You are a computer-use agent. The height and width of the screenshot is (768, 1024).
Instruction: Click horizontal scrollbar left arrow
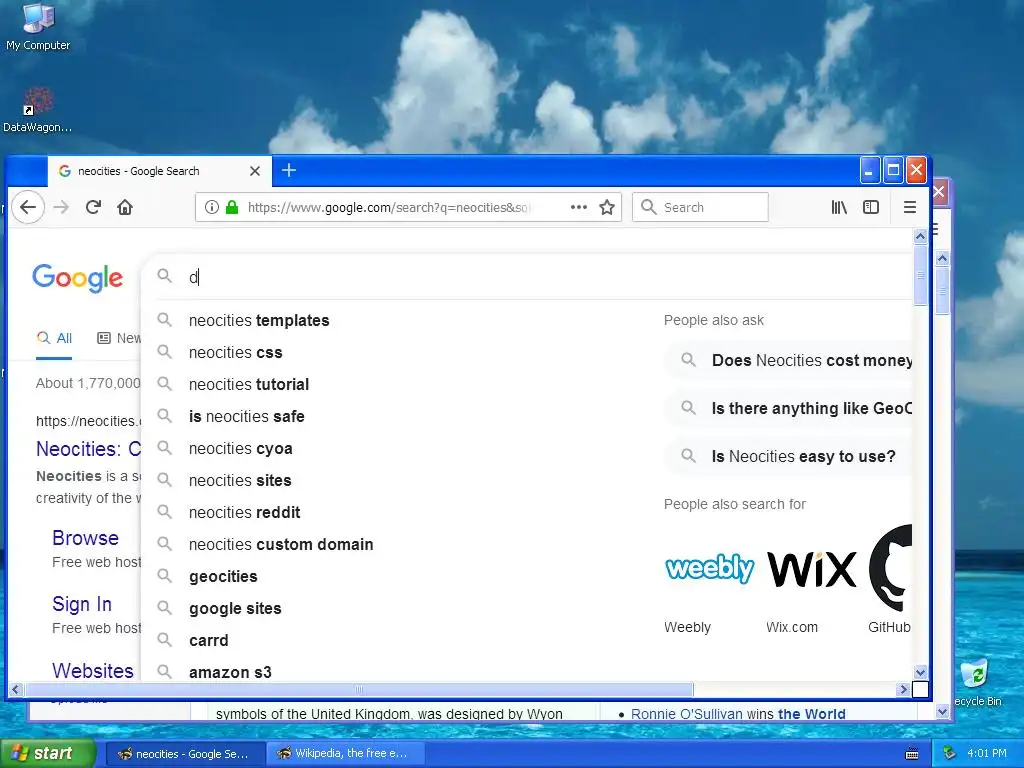(16, 690)
